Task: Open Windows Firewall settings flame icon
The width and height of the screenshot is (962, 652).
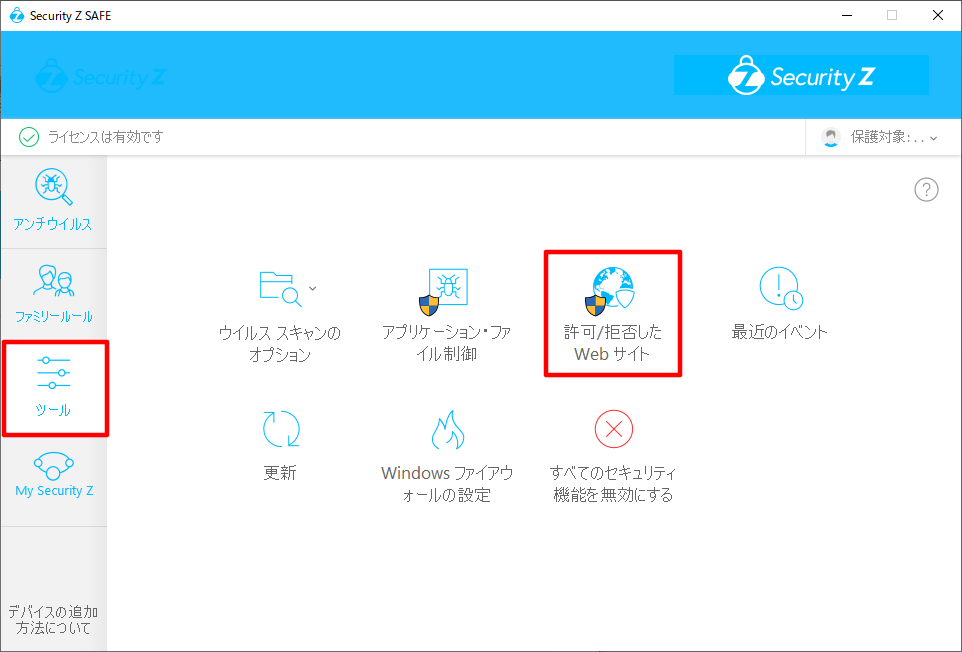Action: pos(447,430)
